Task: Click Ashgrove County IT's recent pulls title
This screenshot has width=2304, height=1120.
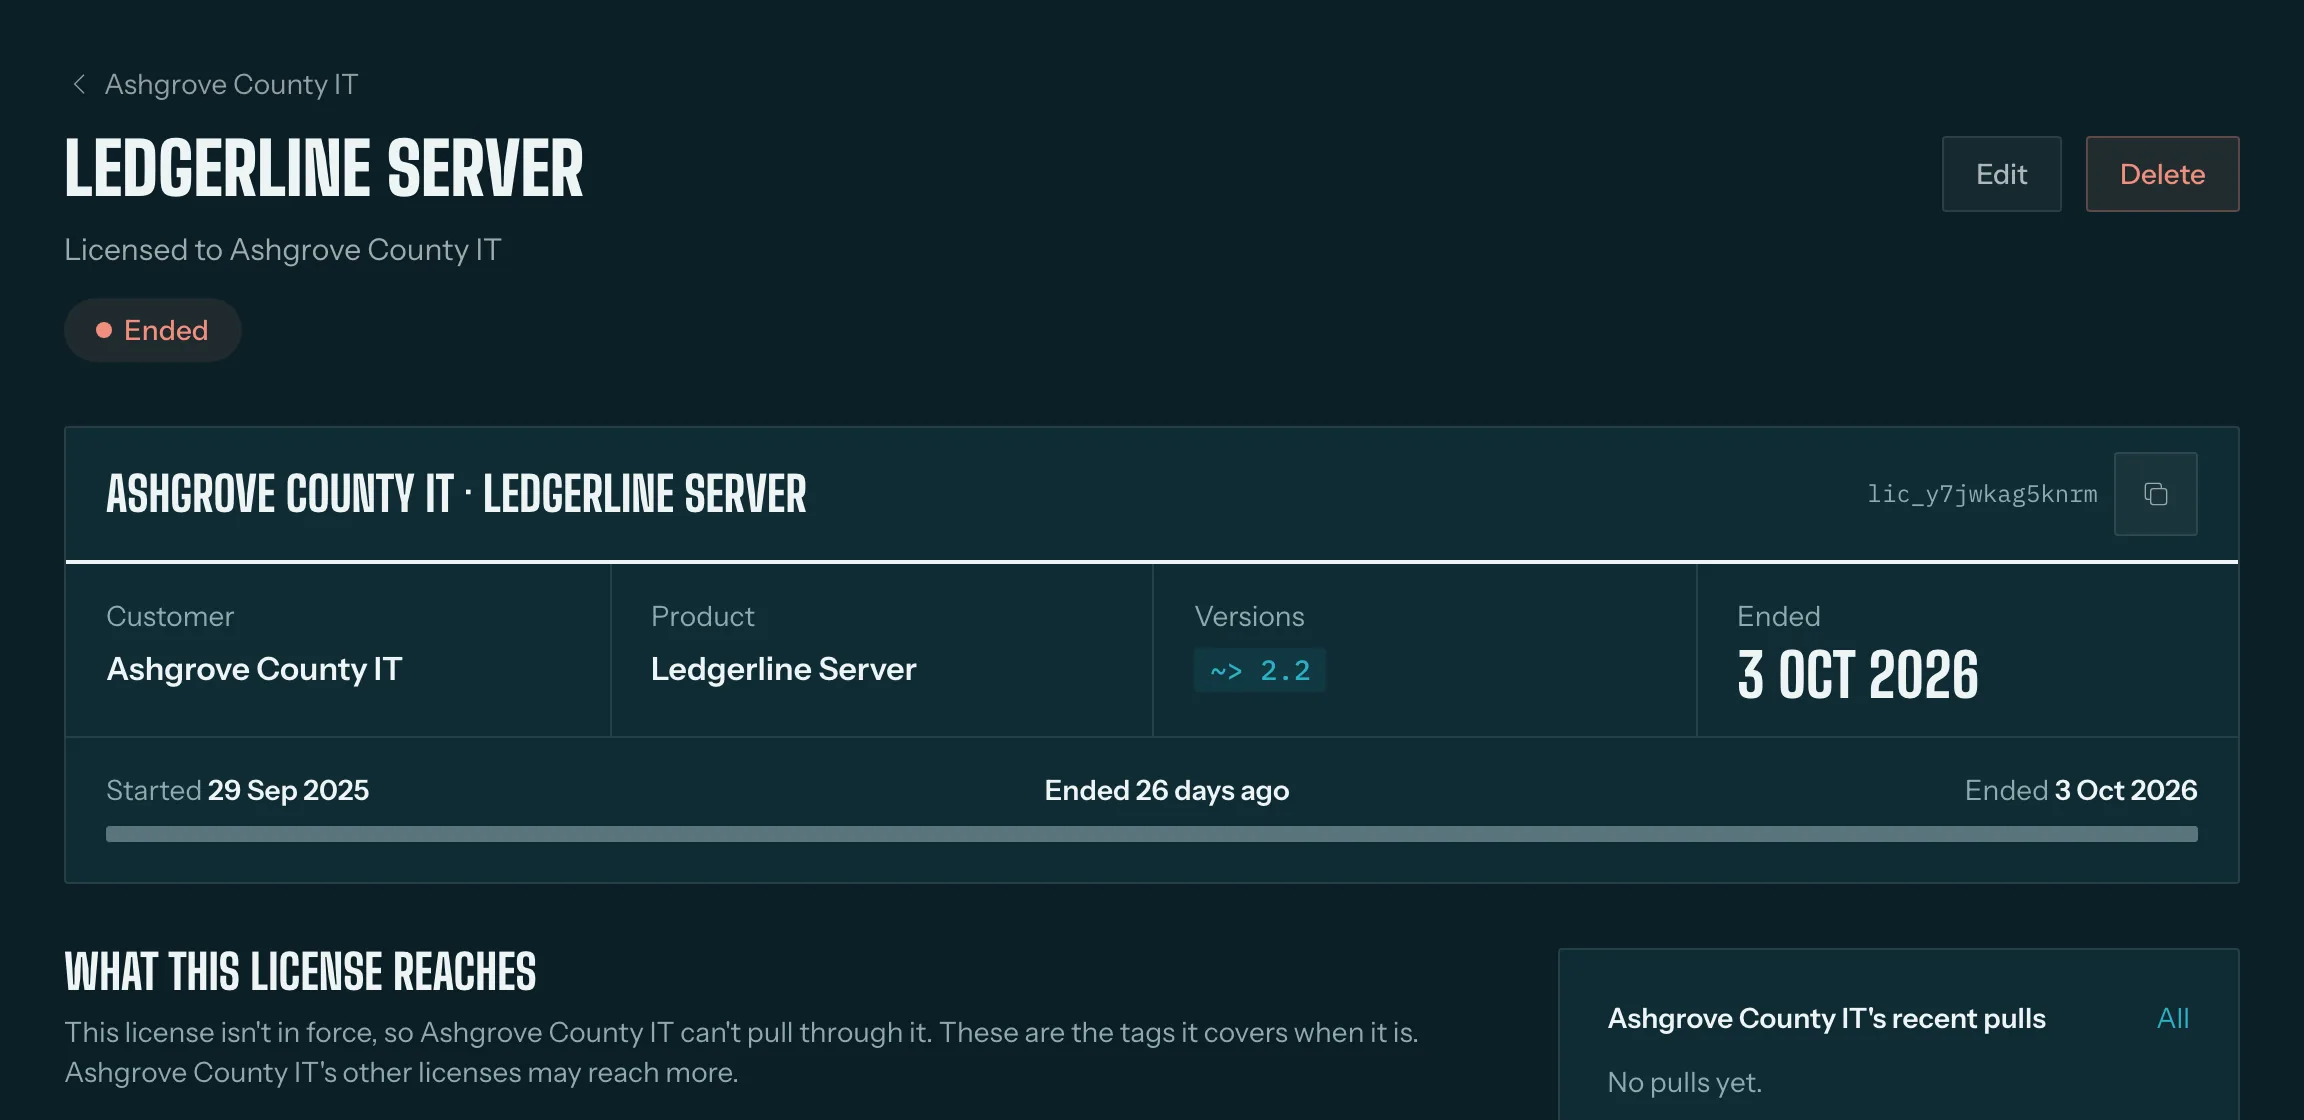Action: tap(1826, 1018)
